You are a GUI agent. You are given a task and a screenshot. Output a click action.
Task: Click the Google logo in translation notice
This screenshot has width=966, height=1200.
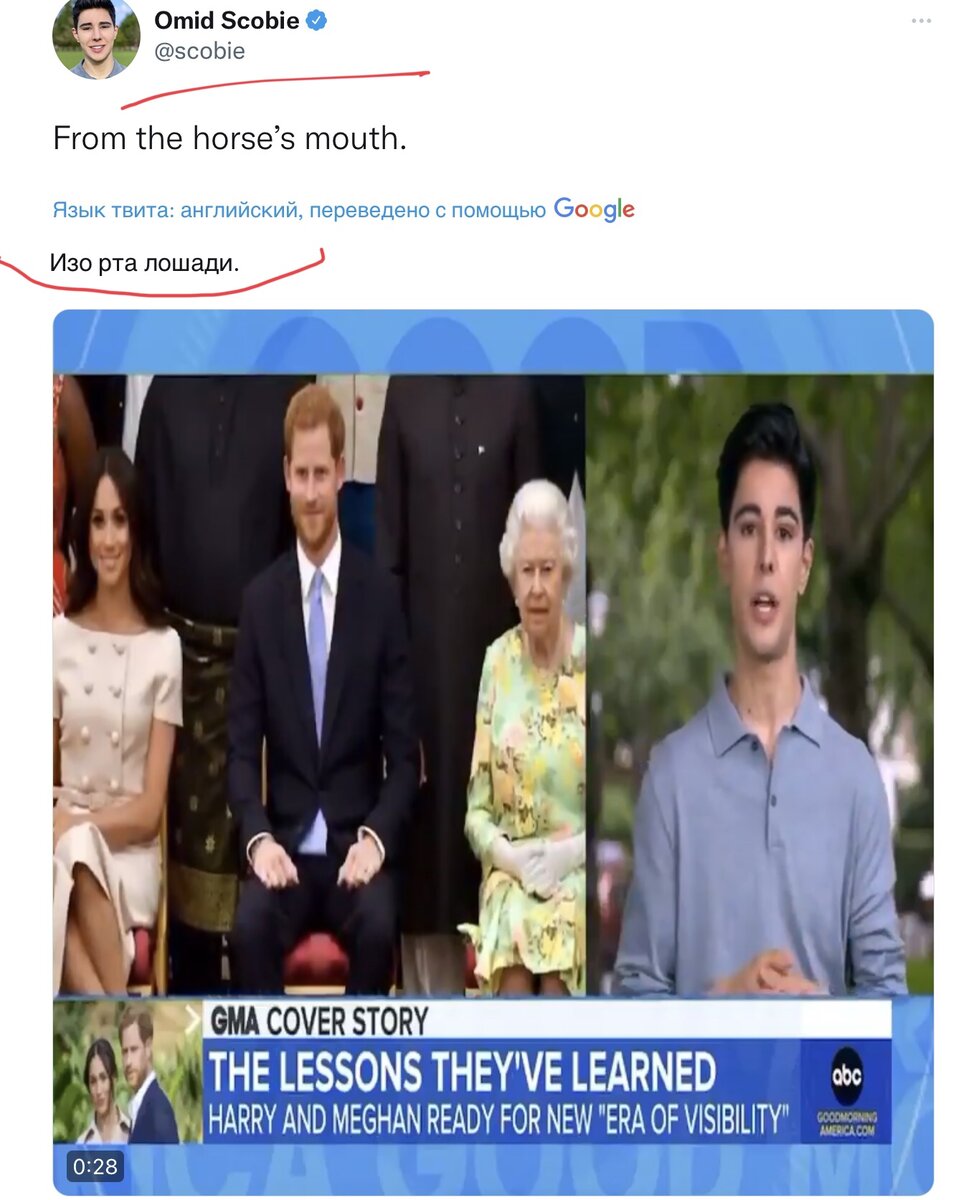(x=594, y=209)
